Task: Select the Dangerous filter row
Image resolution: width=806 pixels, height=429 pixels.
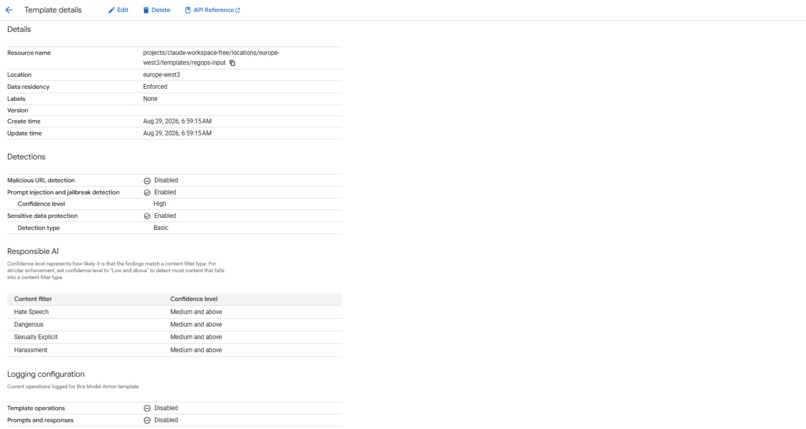Action: tap(174, 325)
